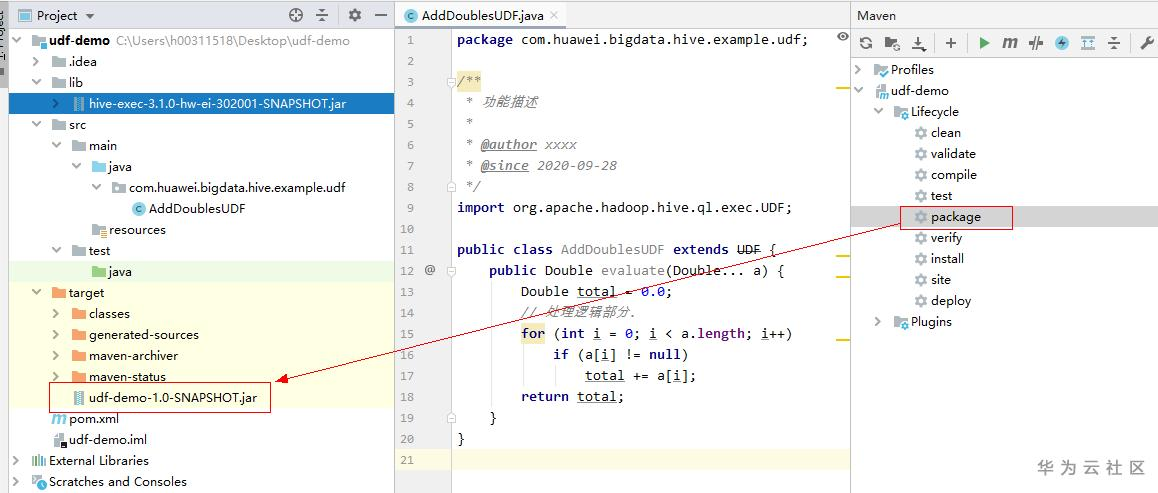This screenshot has width=1158, height=493.
Task: Fold the Javadoc comment at line 3
Action: pos(450,82)
